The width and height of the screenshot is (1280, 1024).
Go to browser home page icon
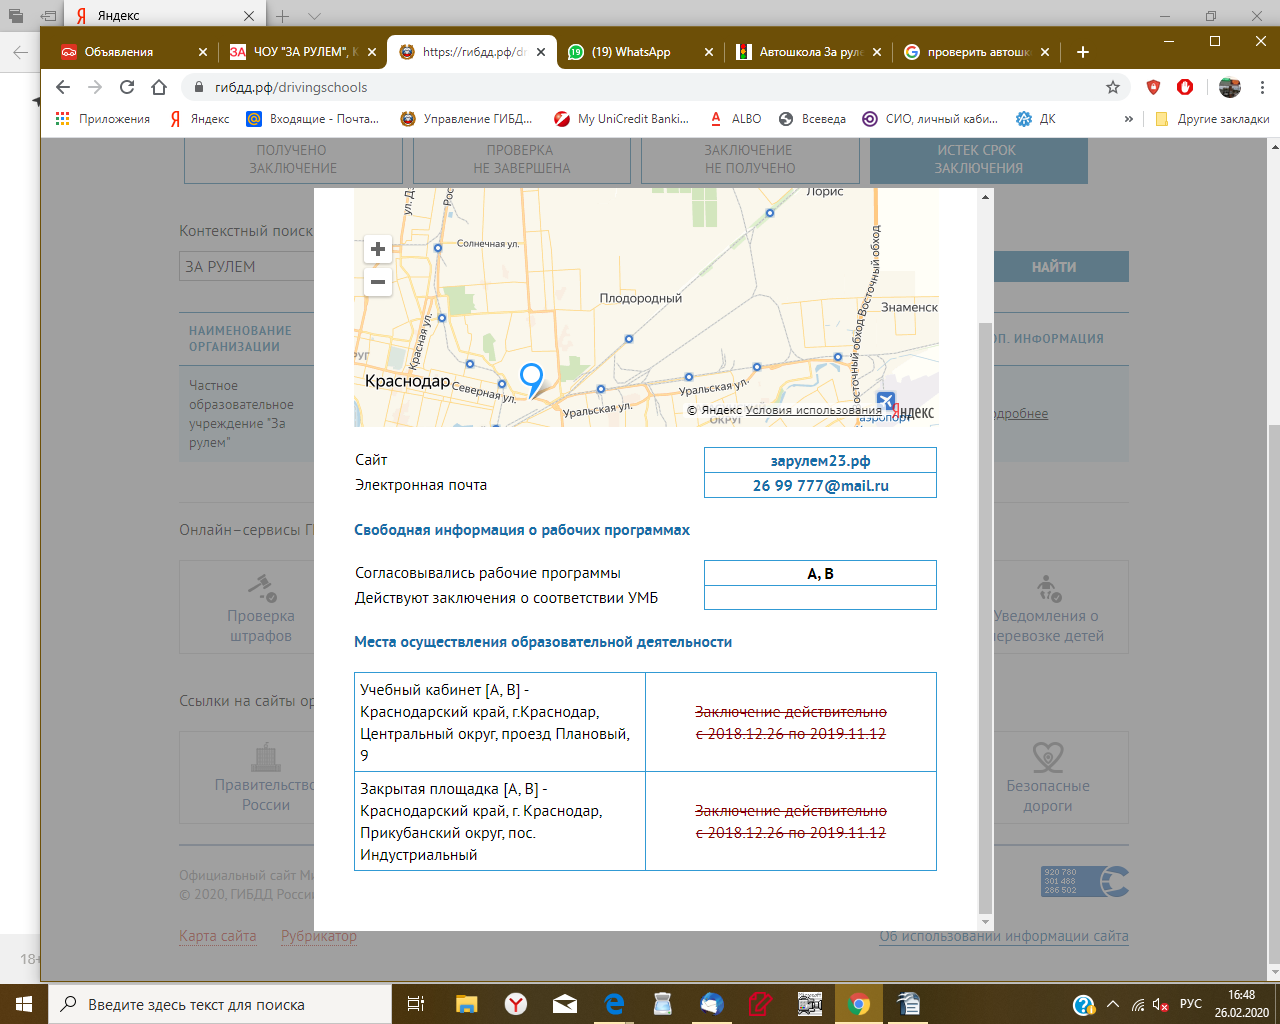tap(159, 87)
